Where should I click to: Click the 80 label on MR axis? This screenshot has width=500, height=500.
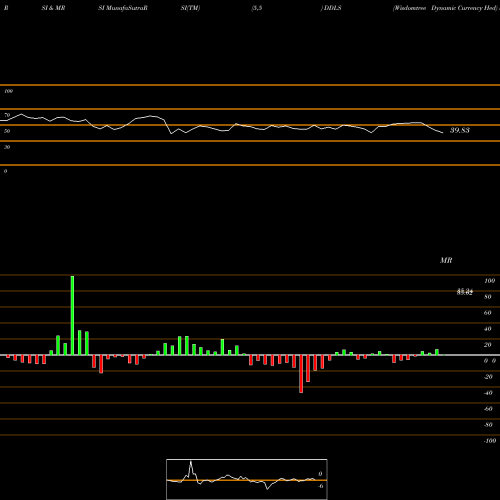(488, 297)
